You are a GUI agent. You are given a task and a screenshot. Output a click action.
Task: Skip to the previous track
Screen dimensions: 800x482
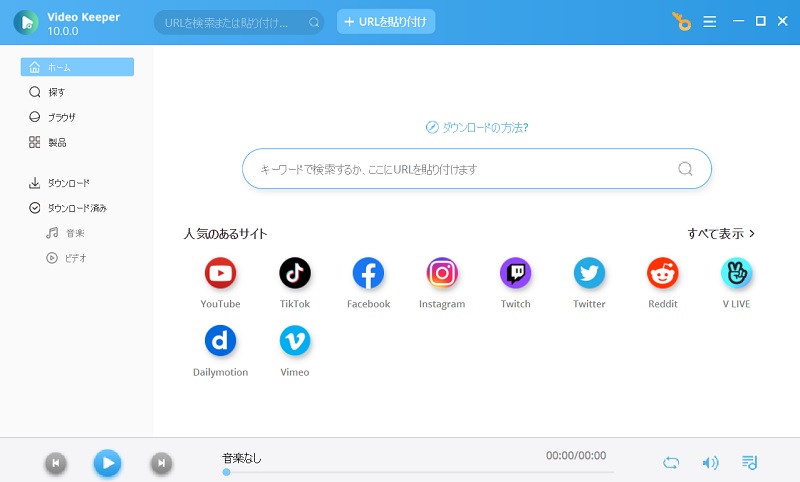coord(56,463)
